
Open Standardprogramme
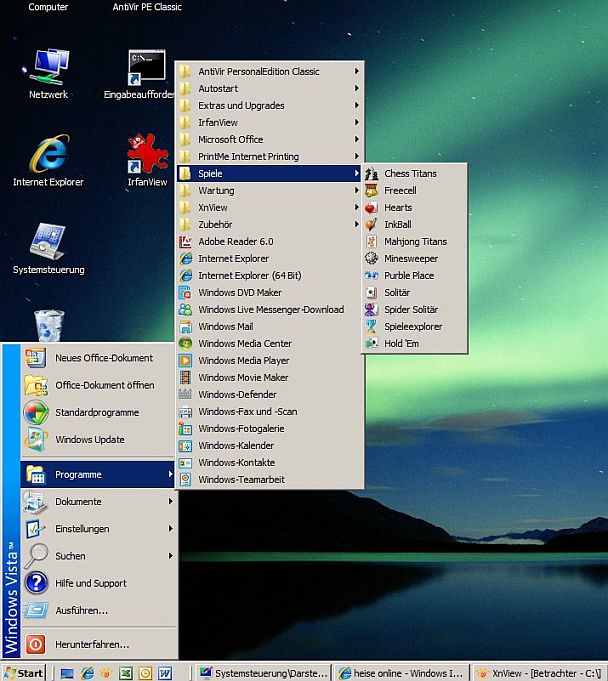98,412
